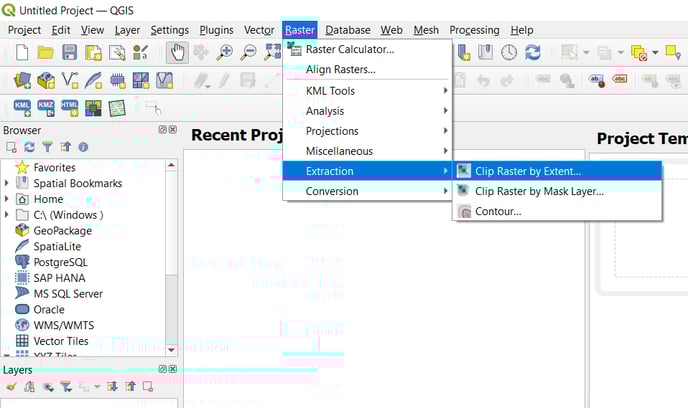Float the Layers panel with undock icon

(x=162, y=369)
